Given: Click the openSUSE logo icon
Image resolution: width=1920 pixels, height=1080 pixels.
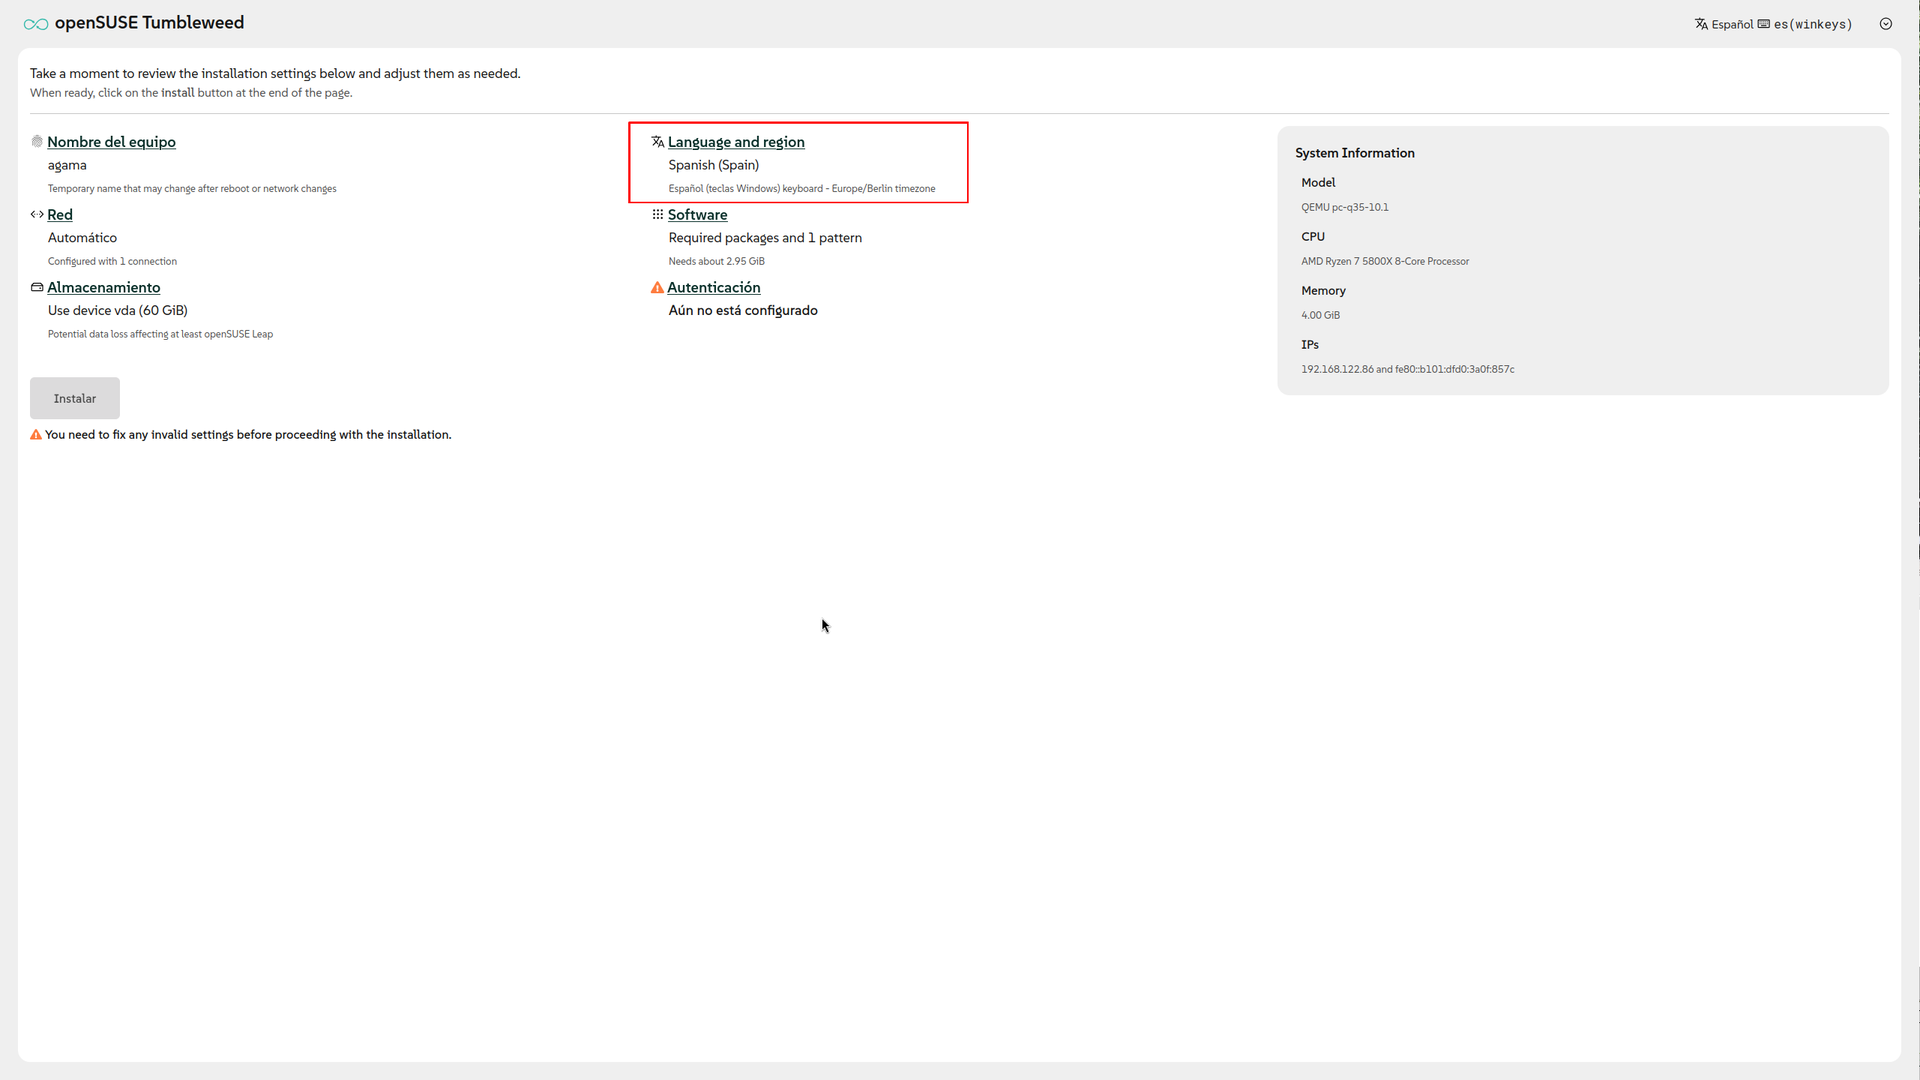Looking at the screenshot, I should click(x=36, y=24).
